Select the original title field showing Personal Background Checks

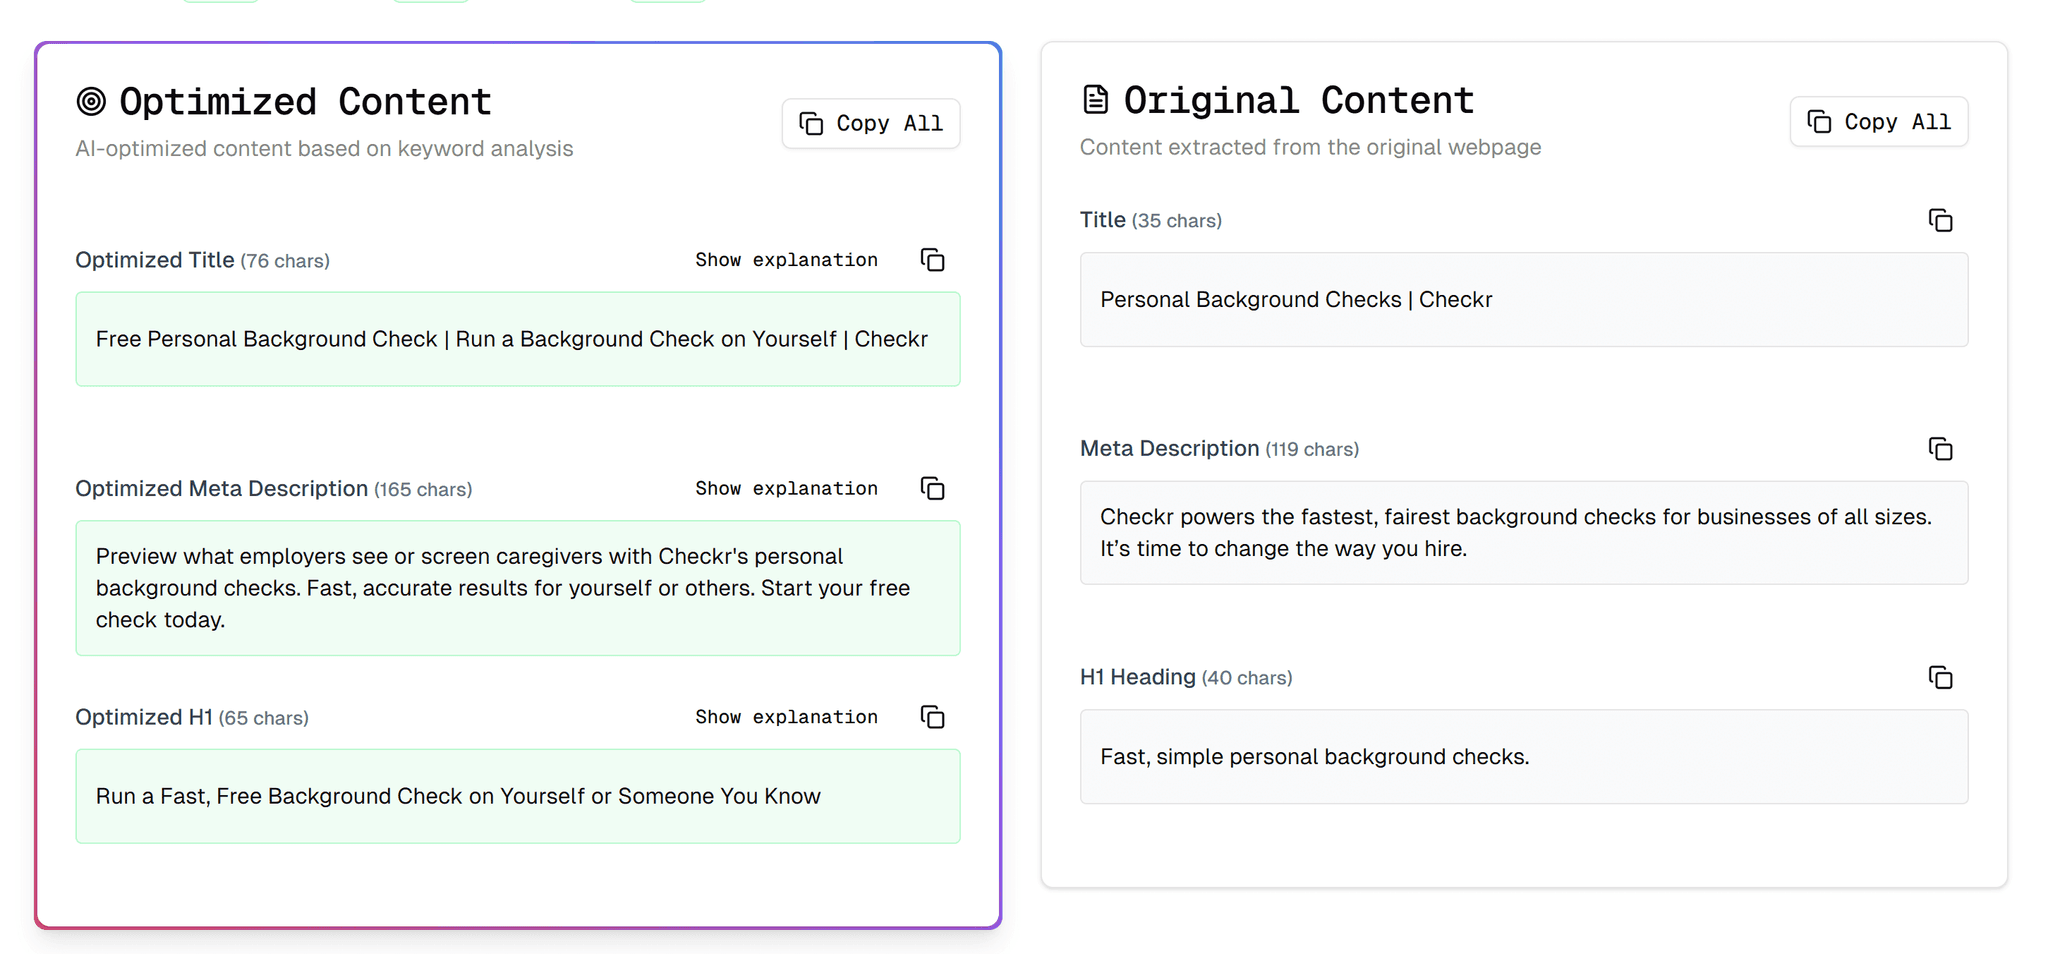coord(1523,299)
